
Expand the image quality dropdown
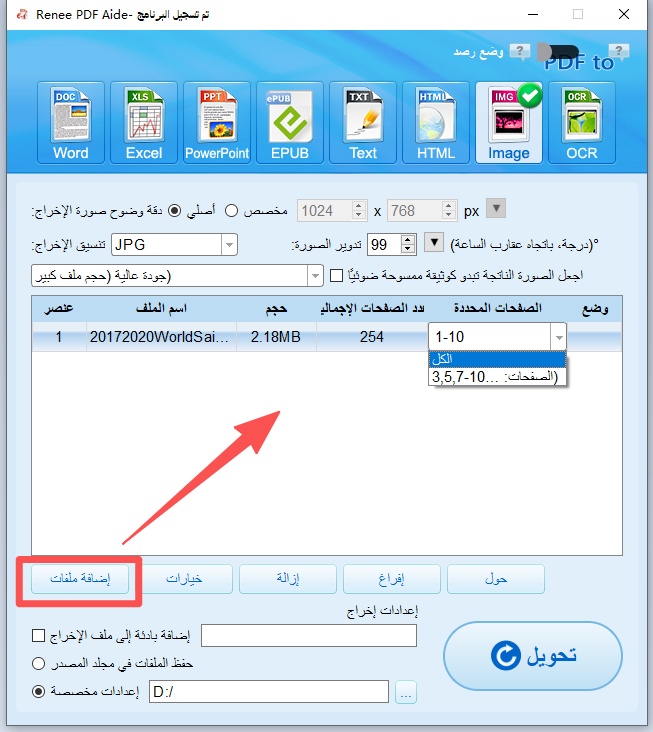pos(177,276)
